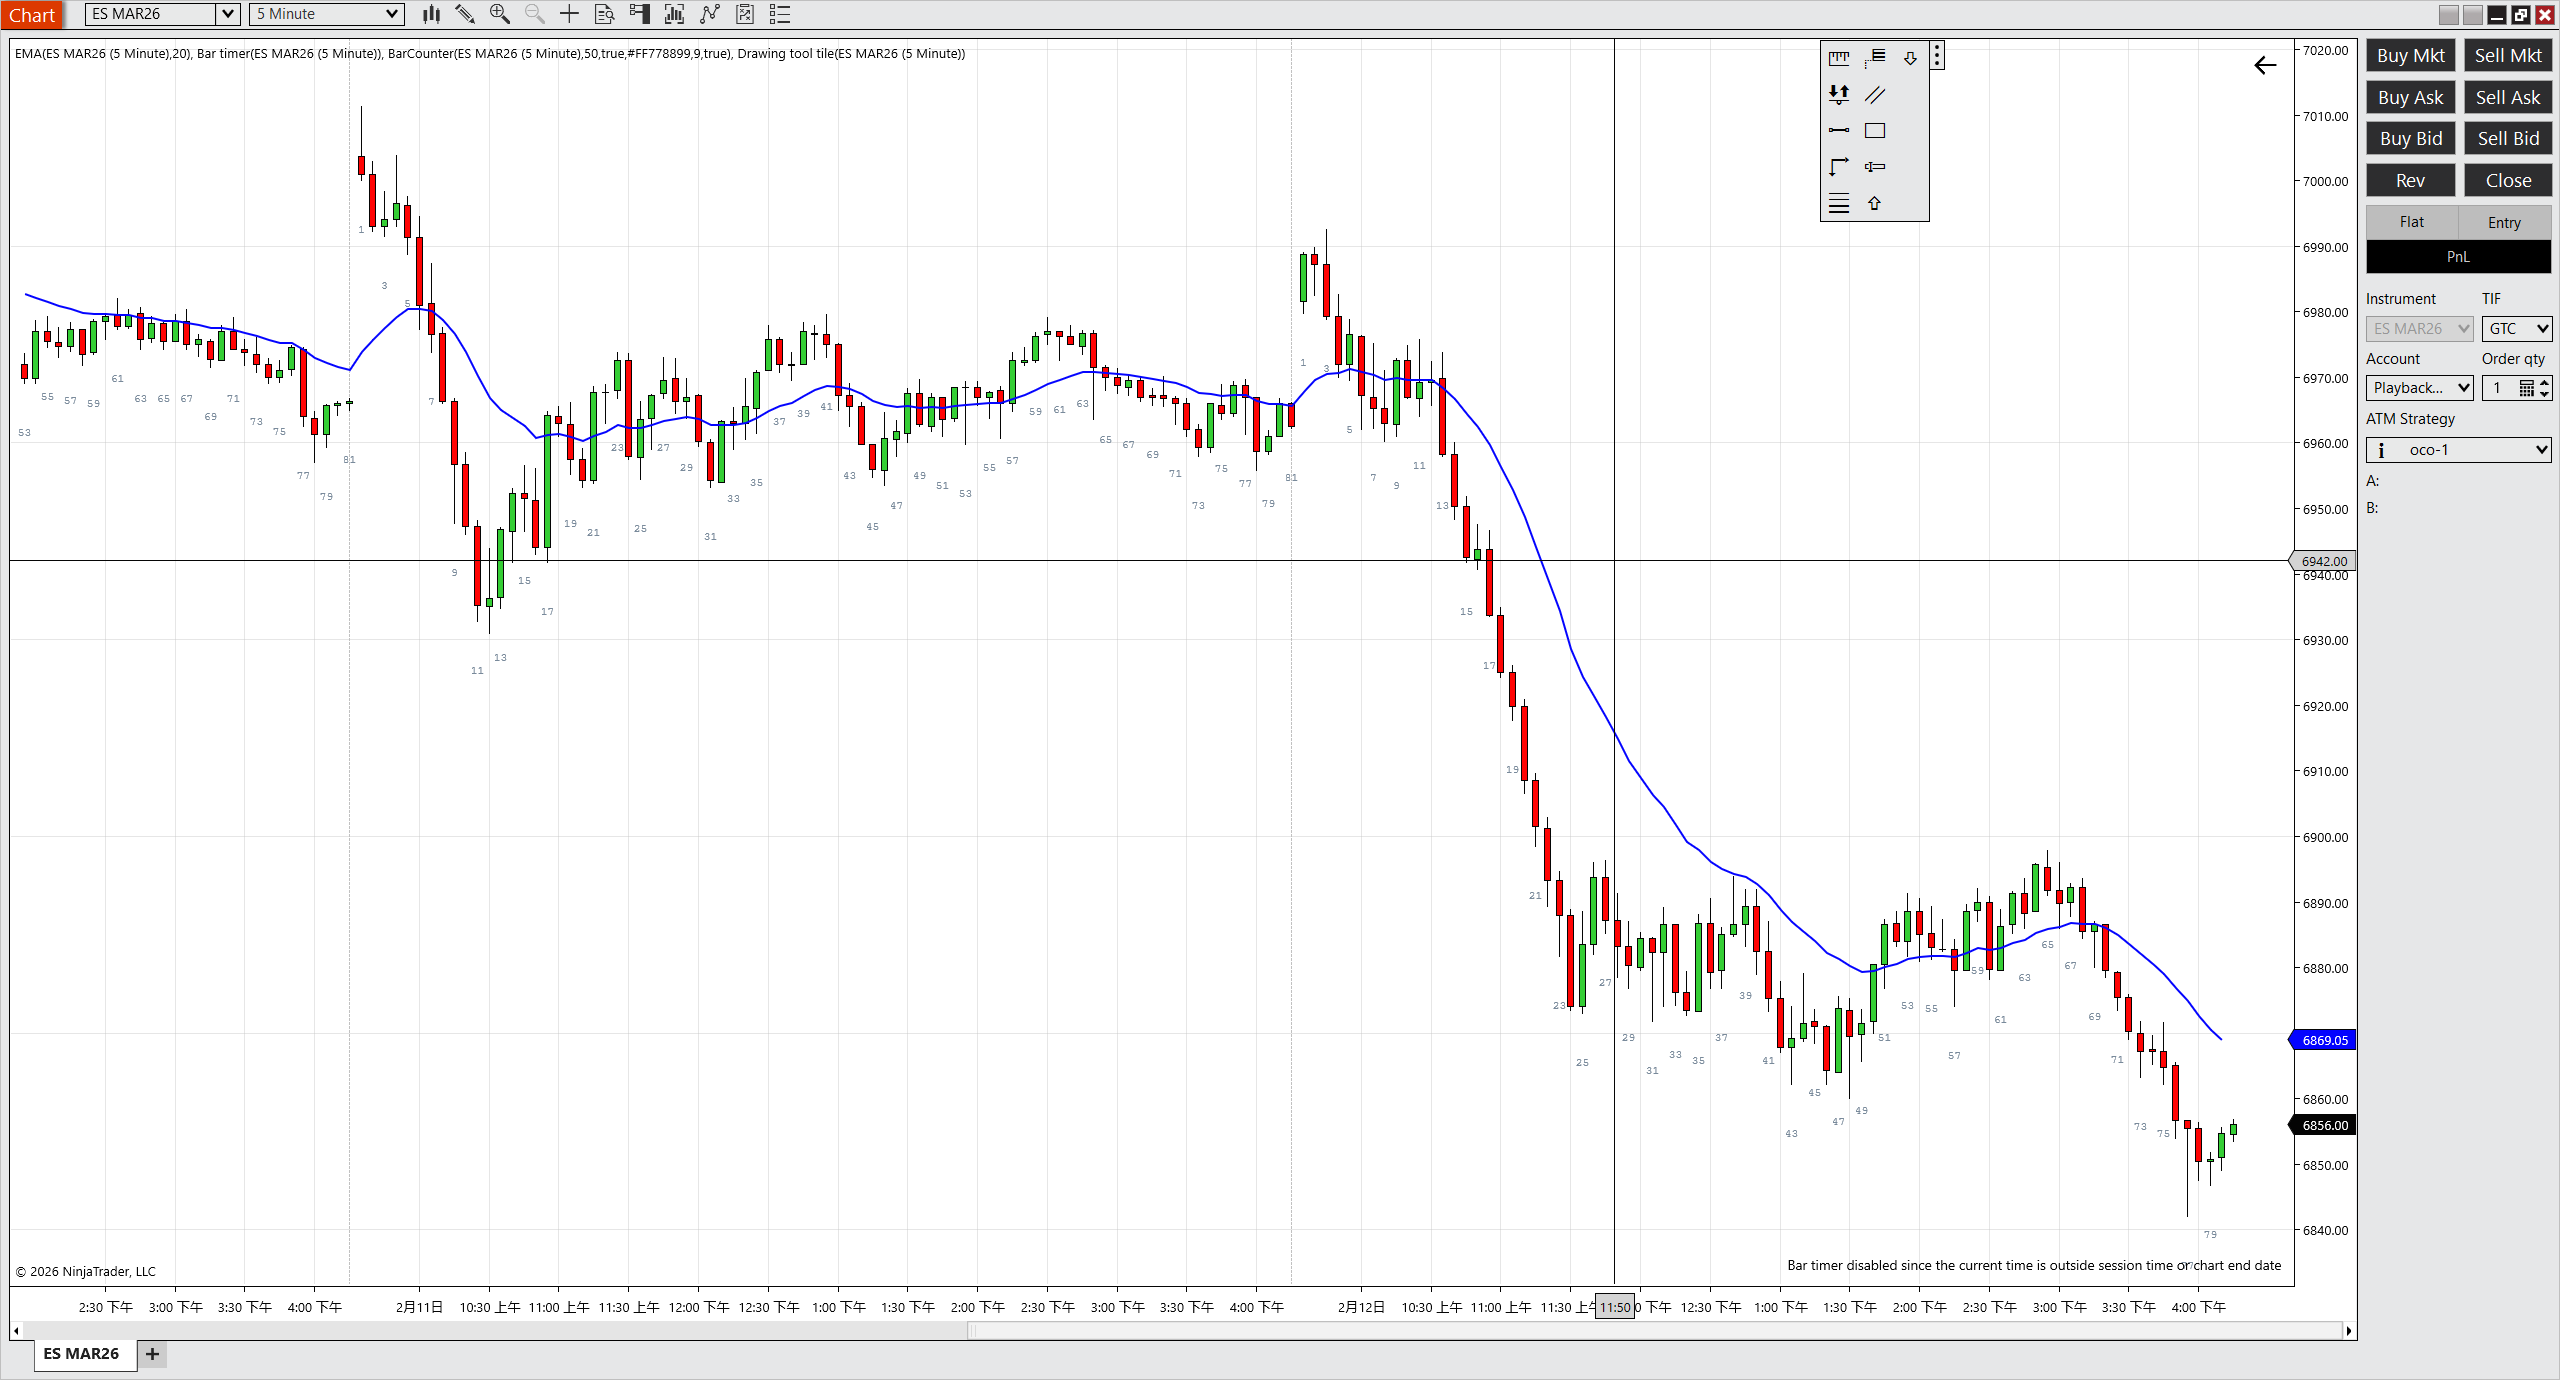This screenshot has height=1380, width=2560.
Task: Open the data box document icon
Action: (x=604, y=14)
